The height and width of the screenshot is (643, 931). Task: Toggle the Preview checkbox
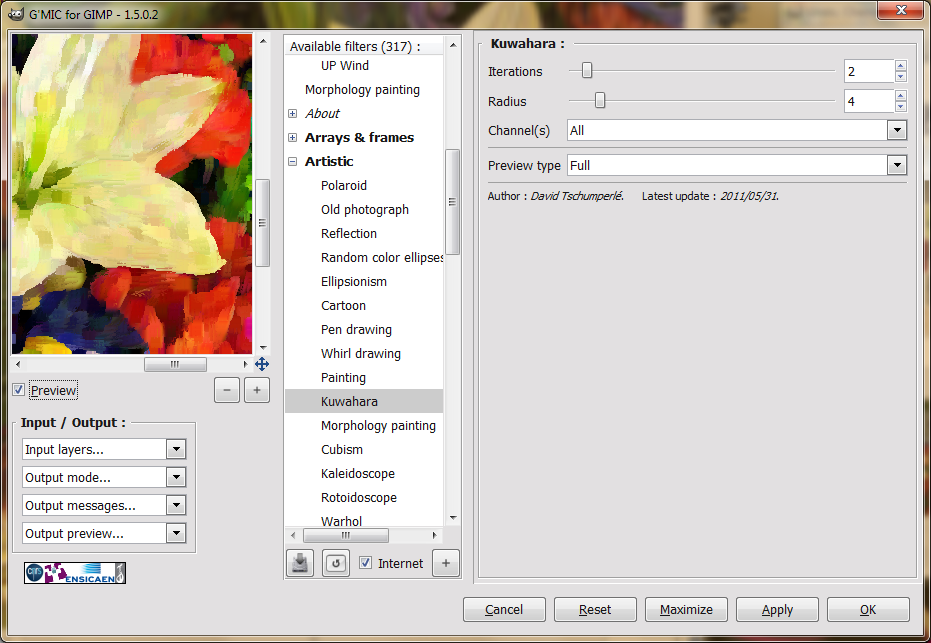[18, 390]
